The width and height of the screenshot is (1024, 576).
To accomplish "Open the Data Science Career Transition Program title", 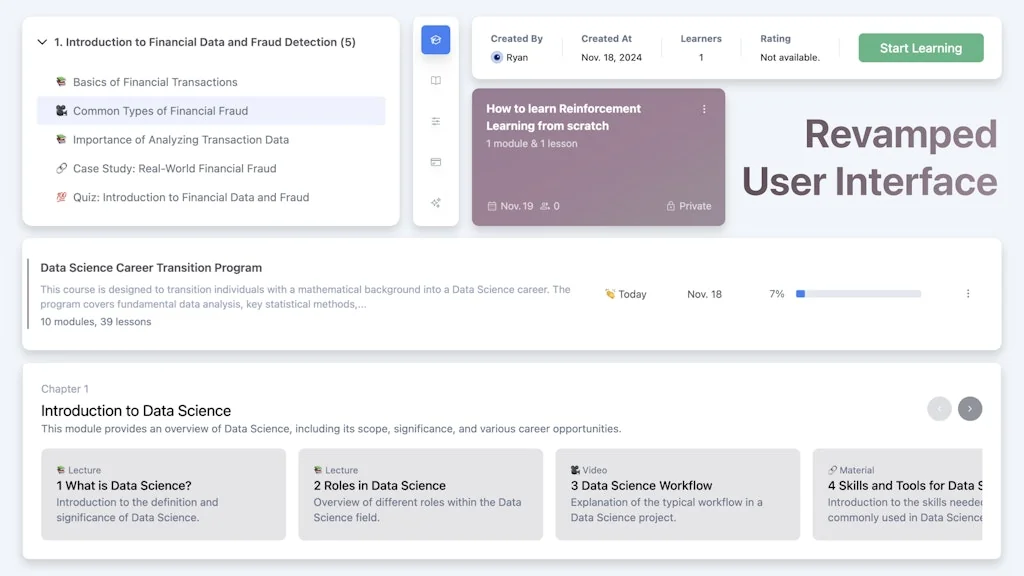I will tap(151, 268).
